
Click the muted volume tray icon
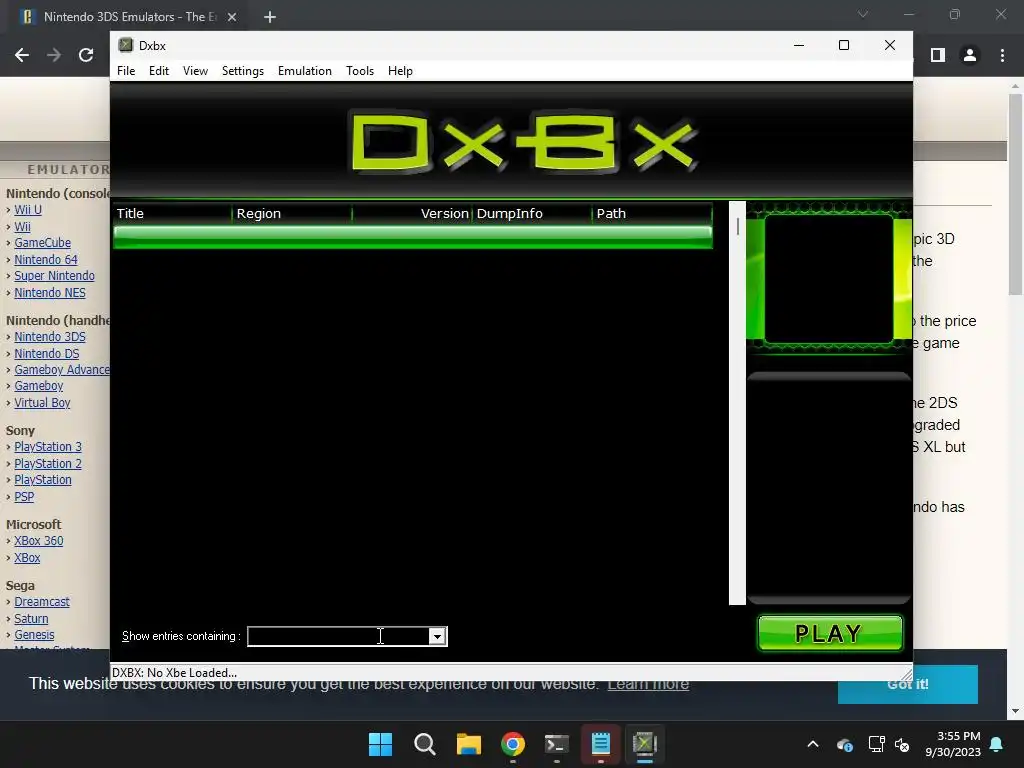902,744
